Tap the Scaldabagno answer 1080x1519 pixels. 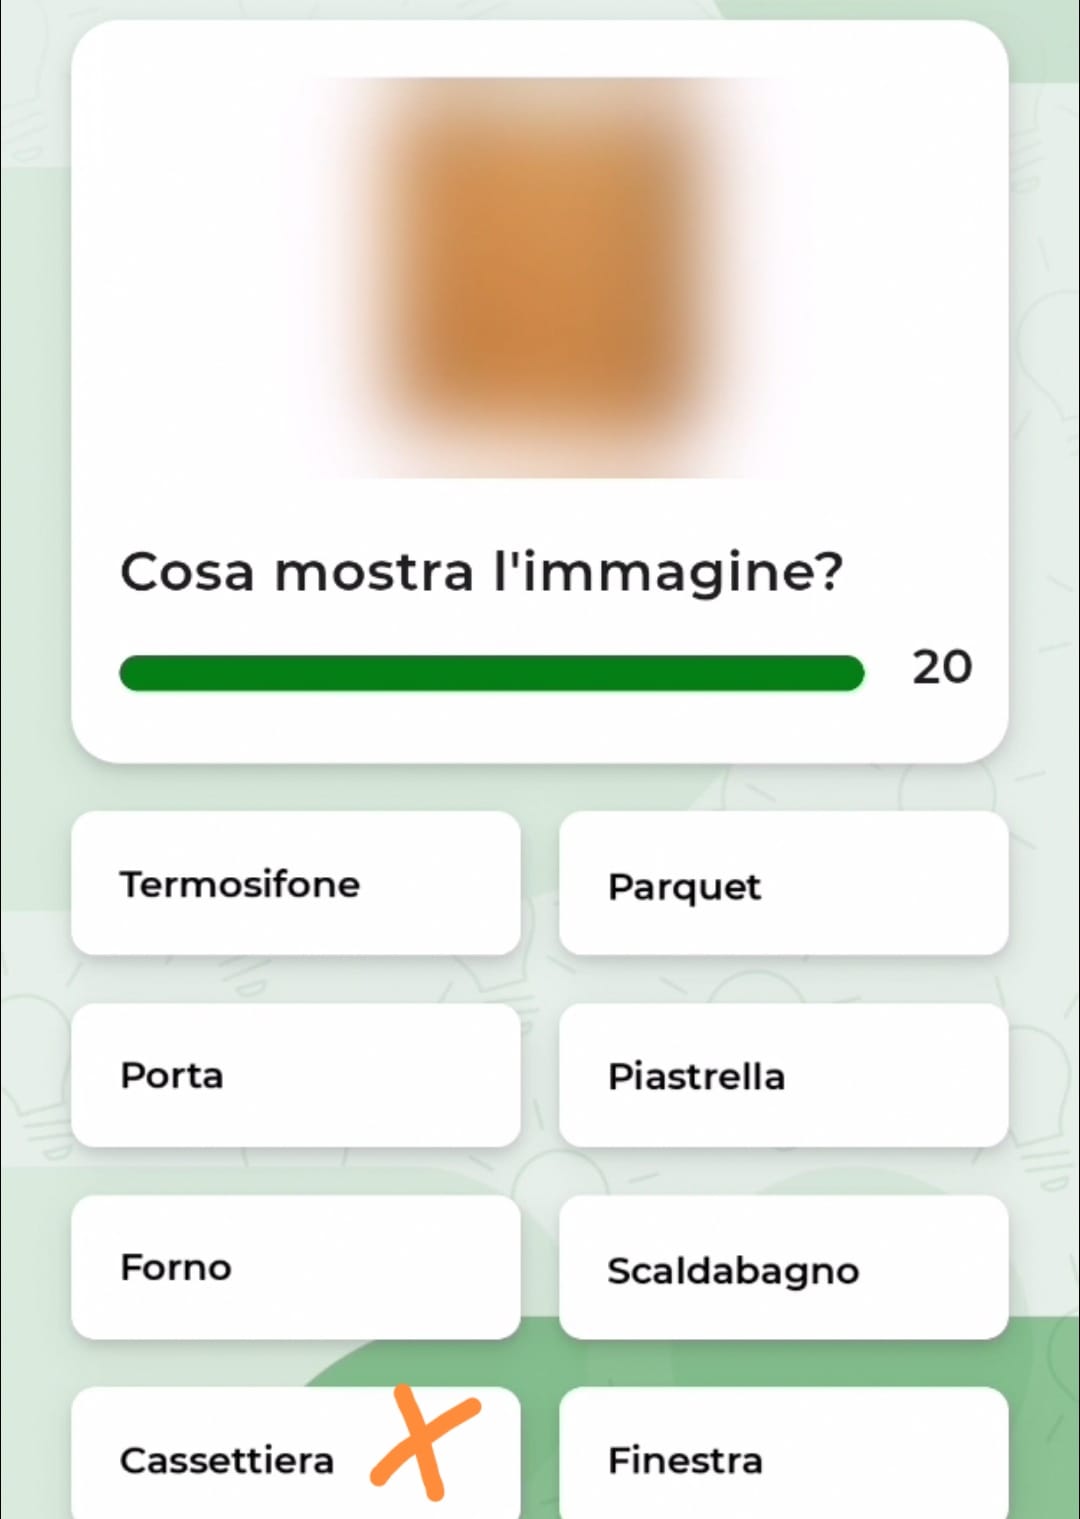click(x=783, y=1269)
